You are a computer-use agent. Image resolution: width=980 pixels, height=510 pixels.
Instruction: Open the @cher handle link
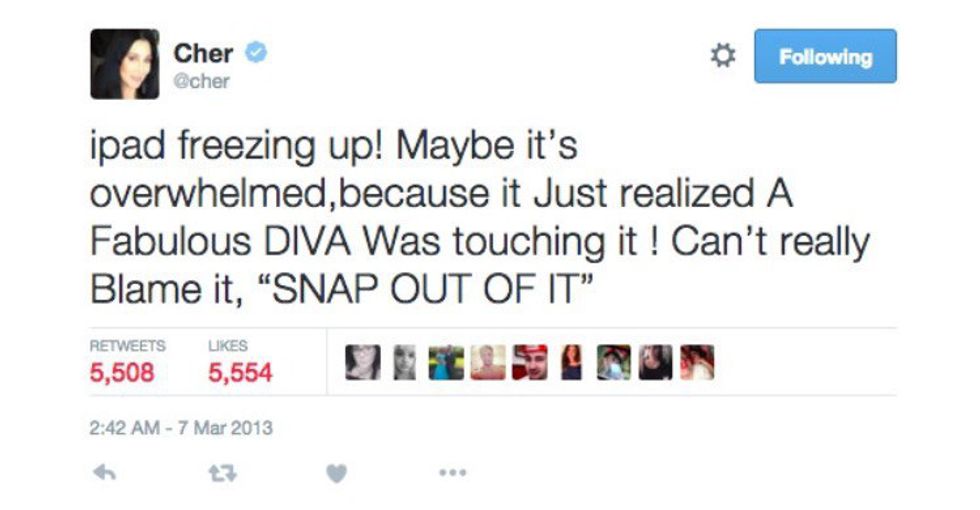[201, 82]
